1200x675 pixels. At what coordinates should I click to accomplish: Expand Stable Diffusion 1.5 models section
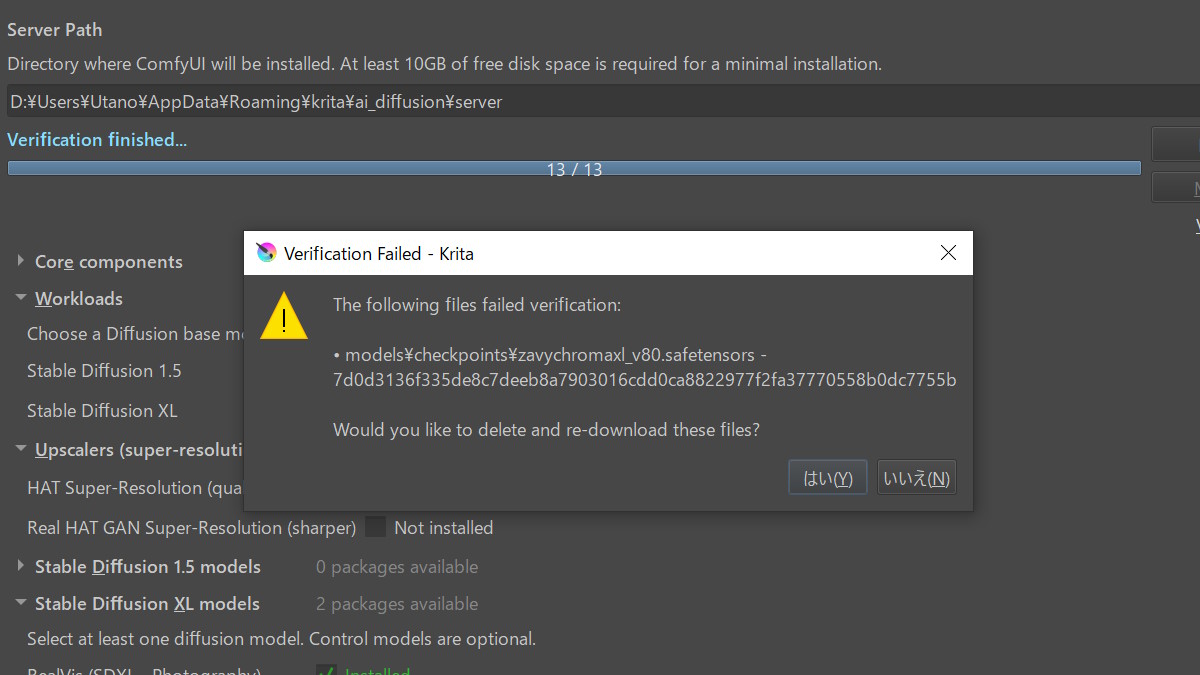[x=21, y=567]
